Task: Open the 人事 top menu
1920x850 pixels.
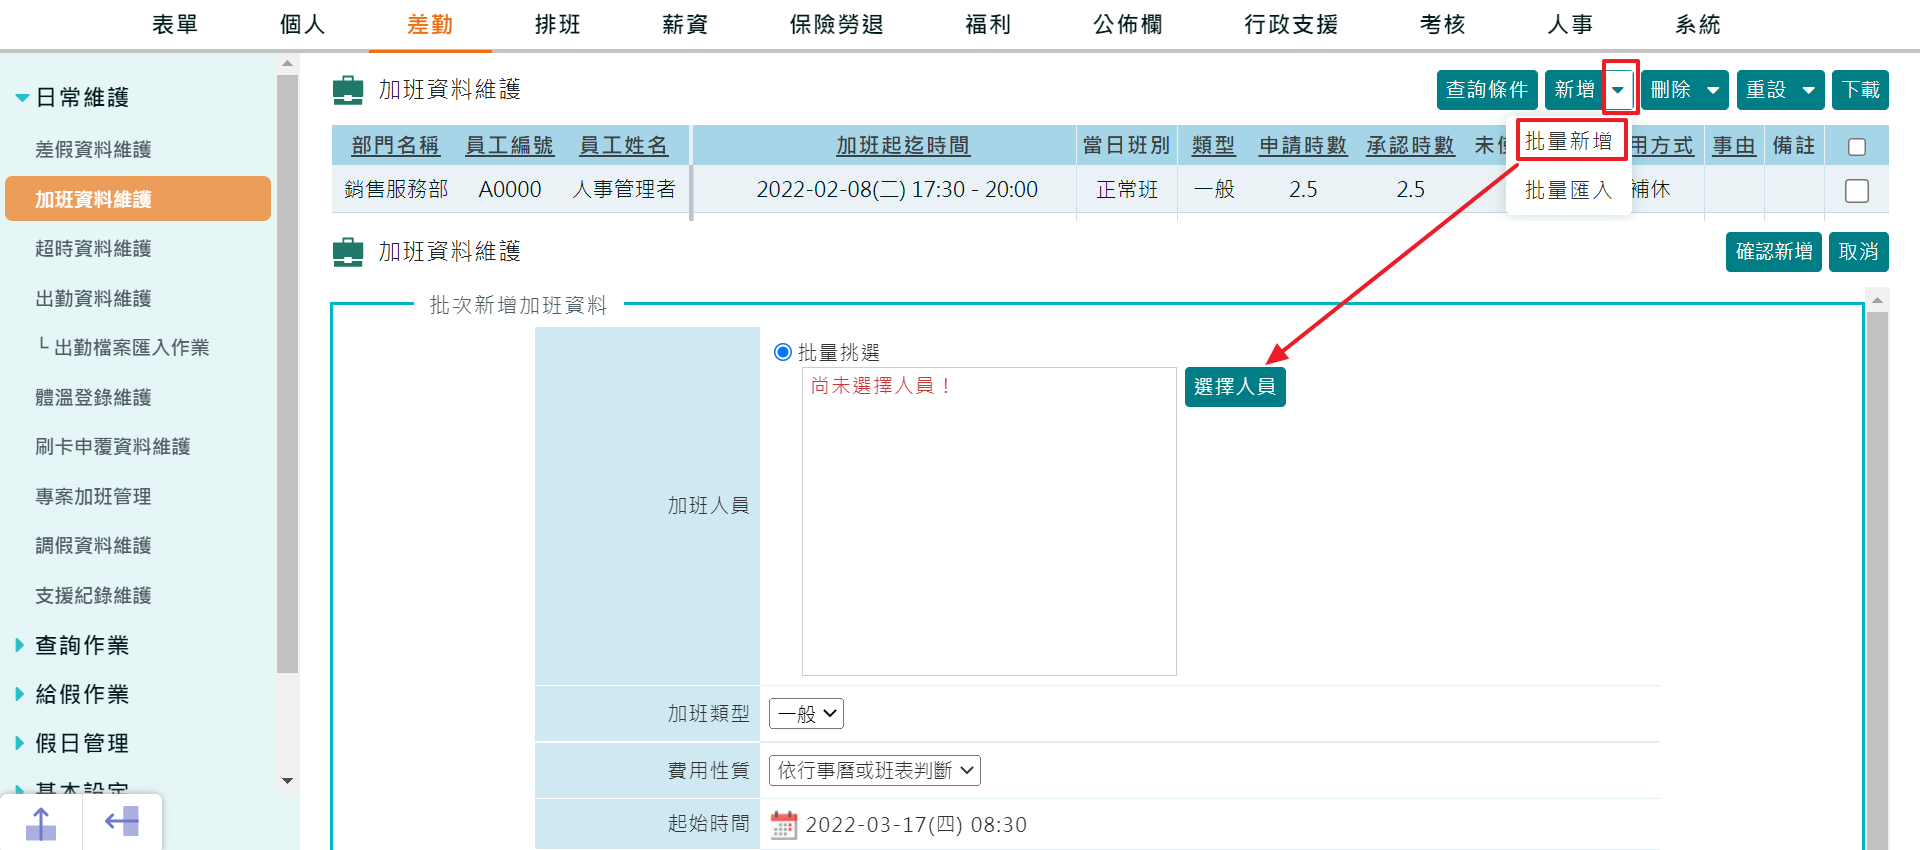Action: coord(1570,25)
